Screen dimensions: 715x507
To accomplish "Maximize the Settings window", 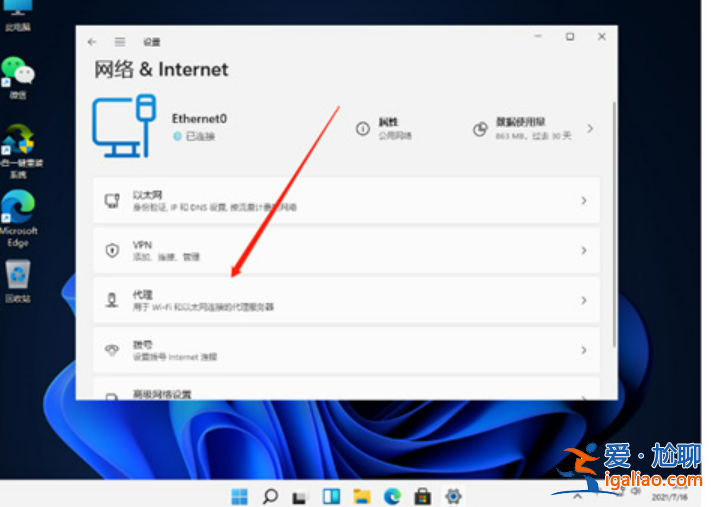I will click(570, 36).
